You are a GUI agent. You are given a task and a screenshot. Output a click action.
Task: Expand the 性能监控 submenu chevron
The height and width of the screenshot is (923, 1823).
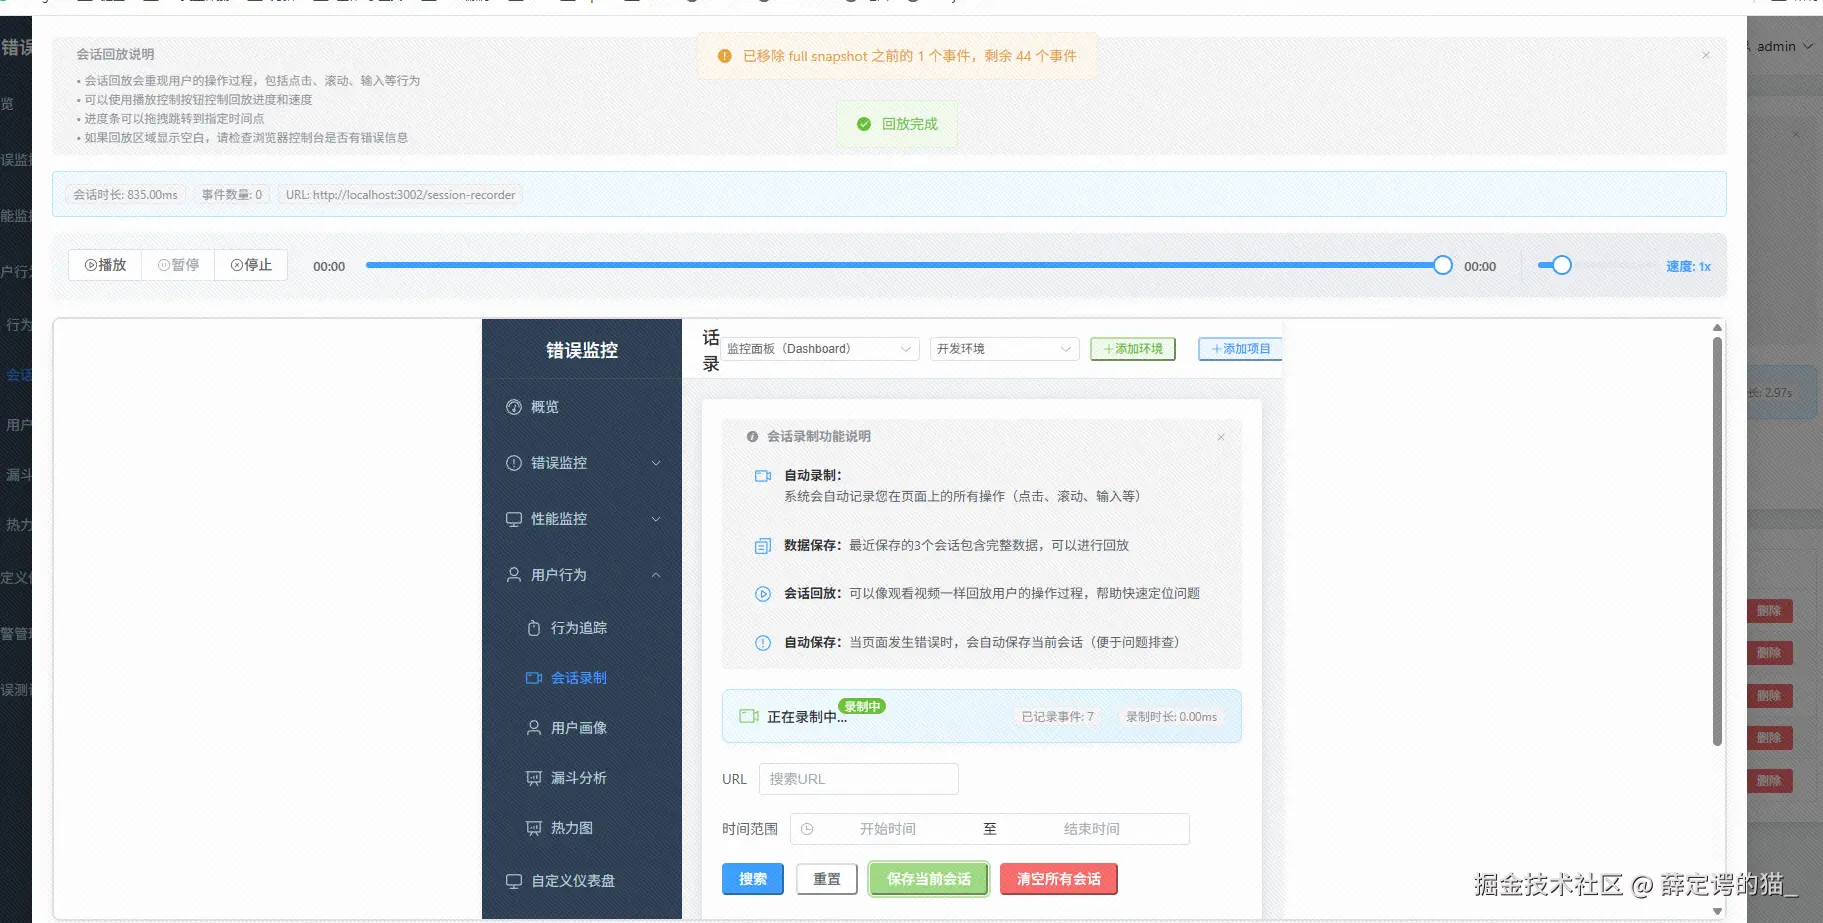tap(656, 519)
